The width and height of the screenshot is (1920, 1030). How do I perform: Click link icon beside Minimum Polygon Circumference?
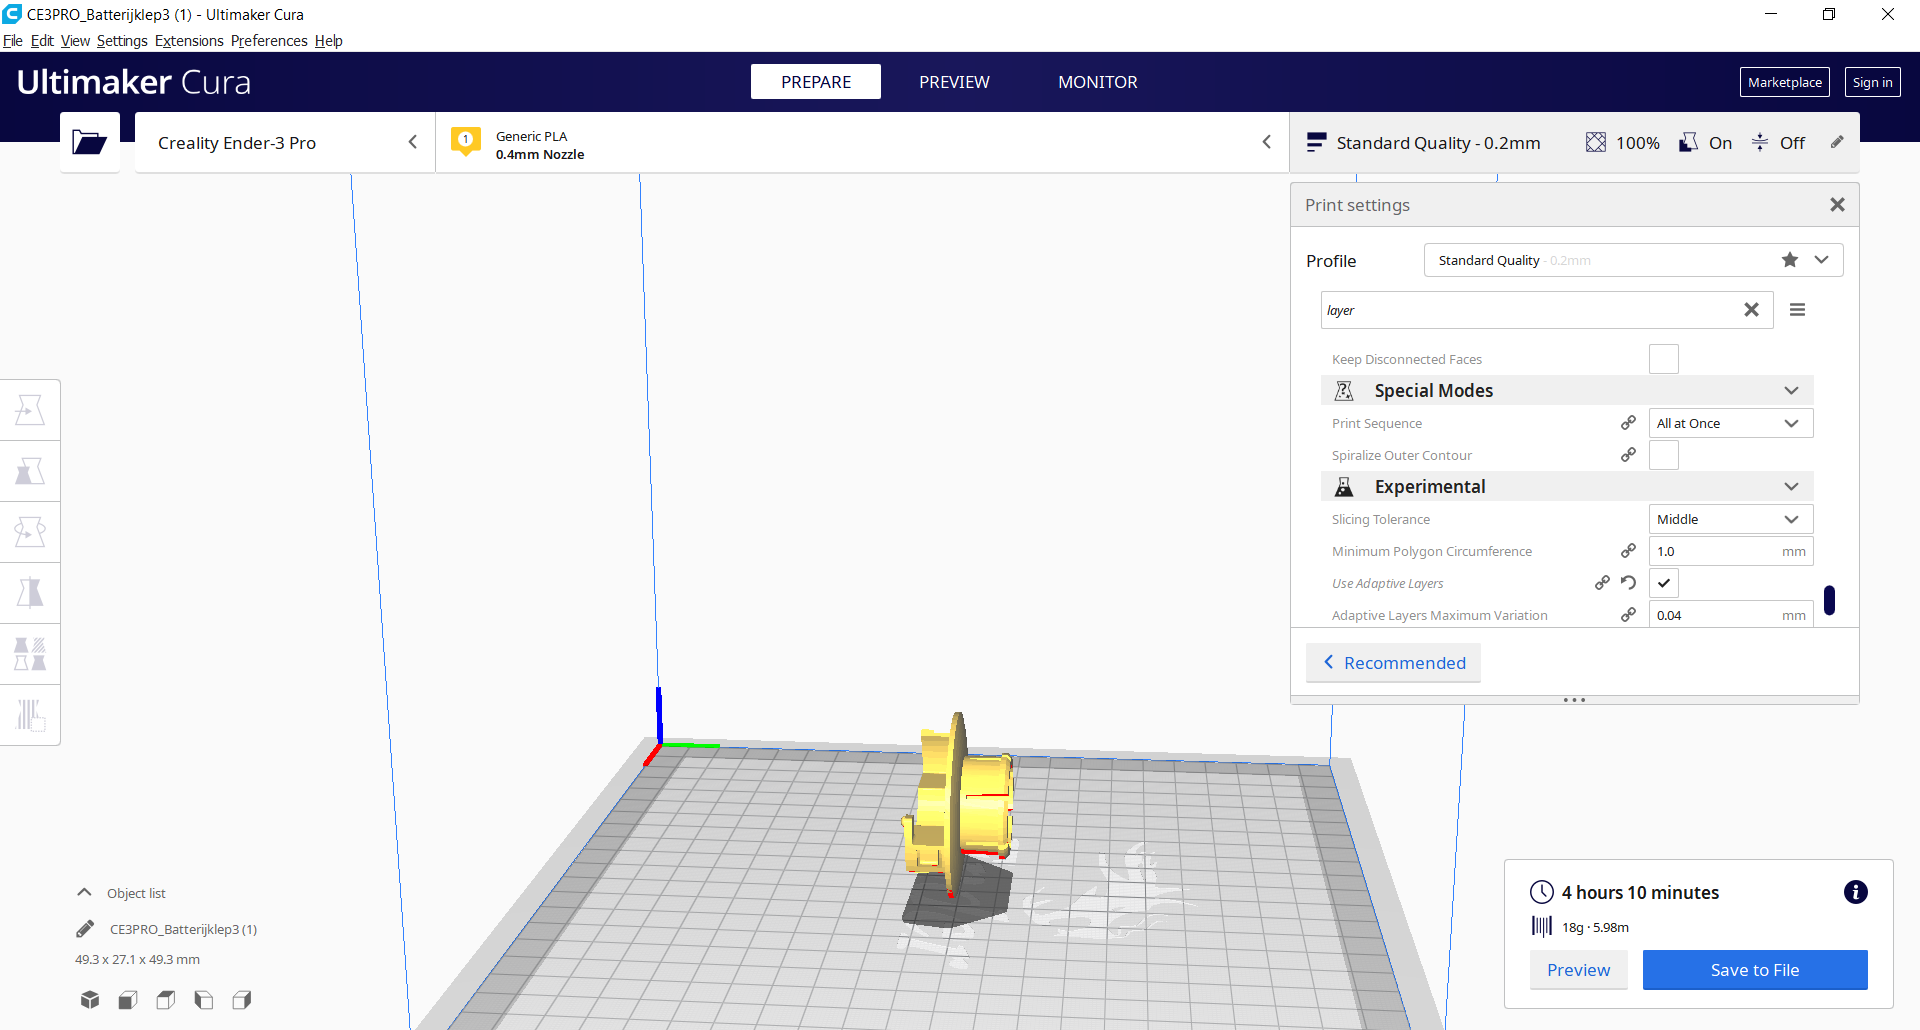tap(1629, 551)
